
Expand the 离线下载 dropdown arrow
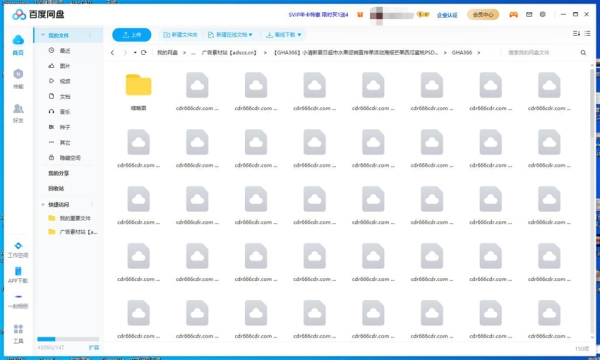click(x=299, y=35)
